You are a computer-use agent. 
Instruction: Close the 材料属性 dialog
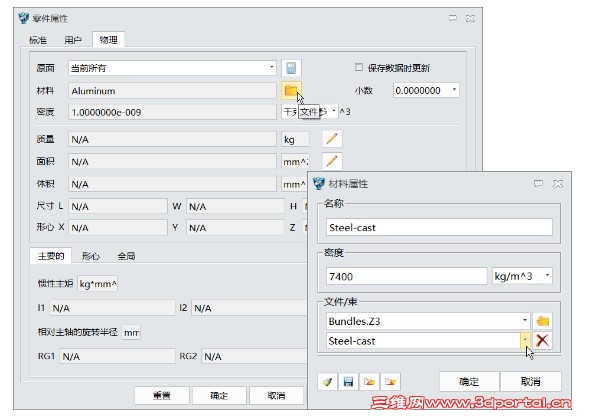[x=558, y=184]
